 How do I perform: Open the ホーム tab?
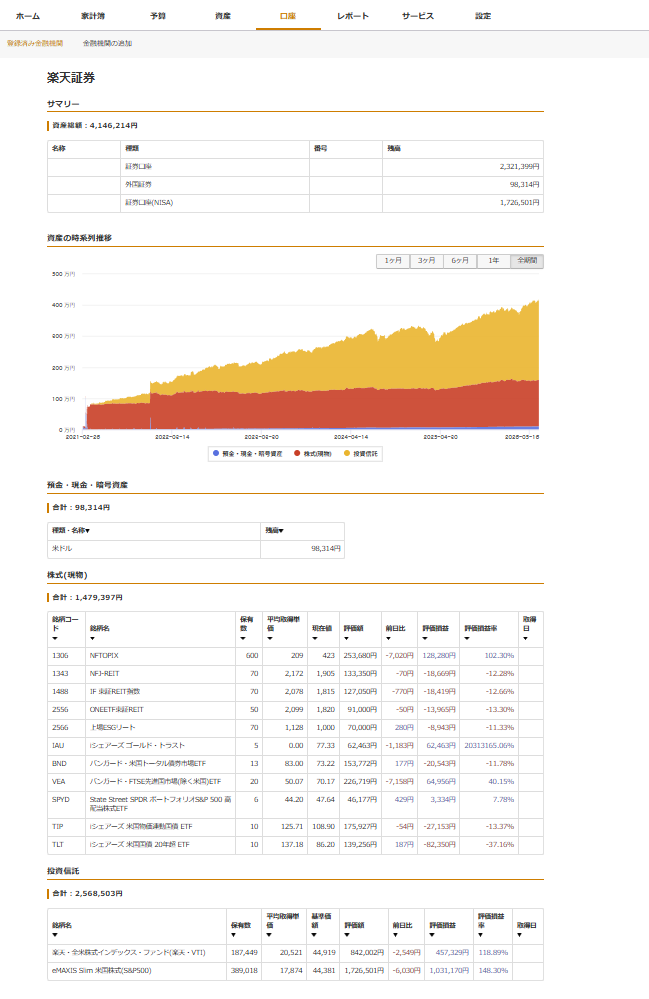click(x=27, y=16)
